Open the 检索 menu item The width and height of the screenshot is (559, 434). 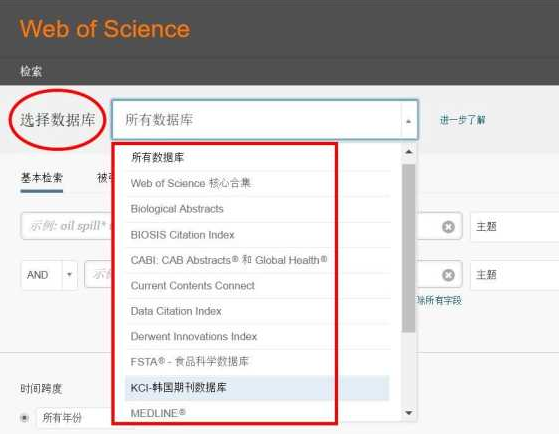coord(31,71)
